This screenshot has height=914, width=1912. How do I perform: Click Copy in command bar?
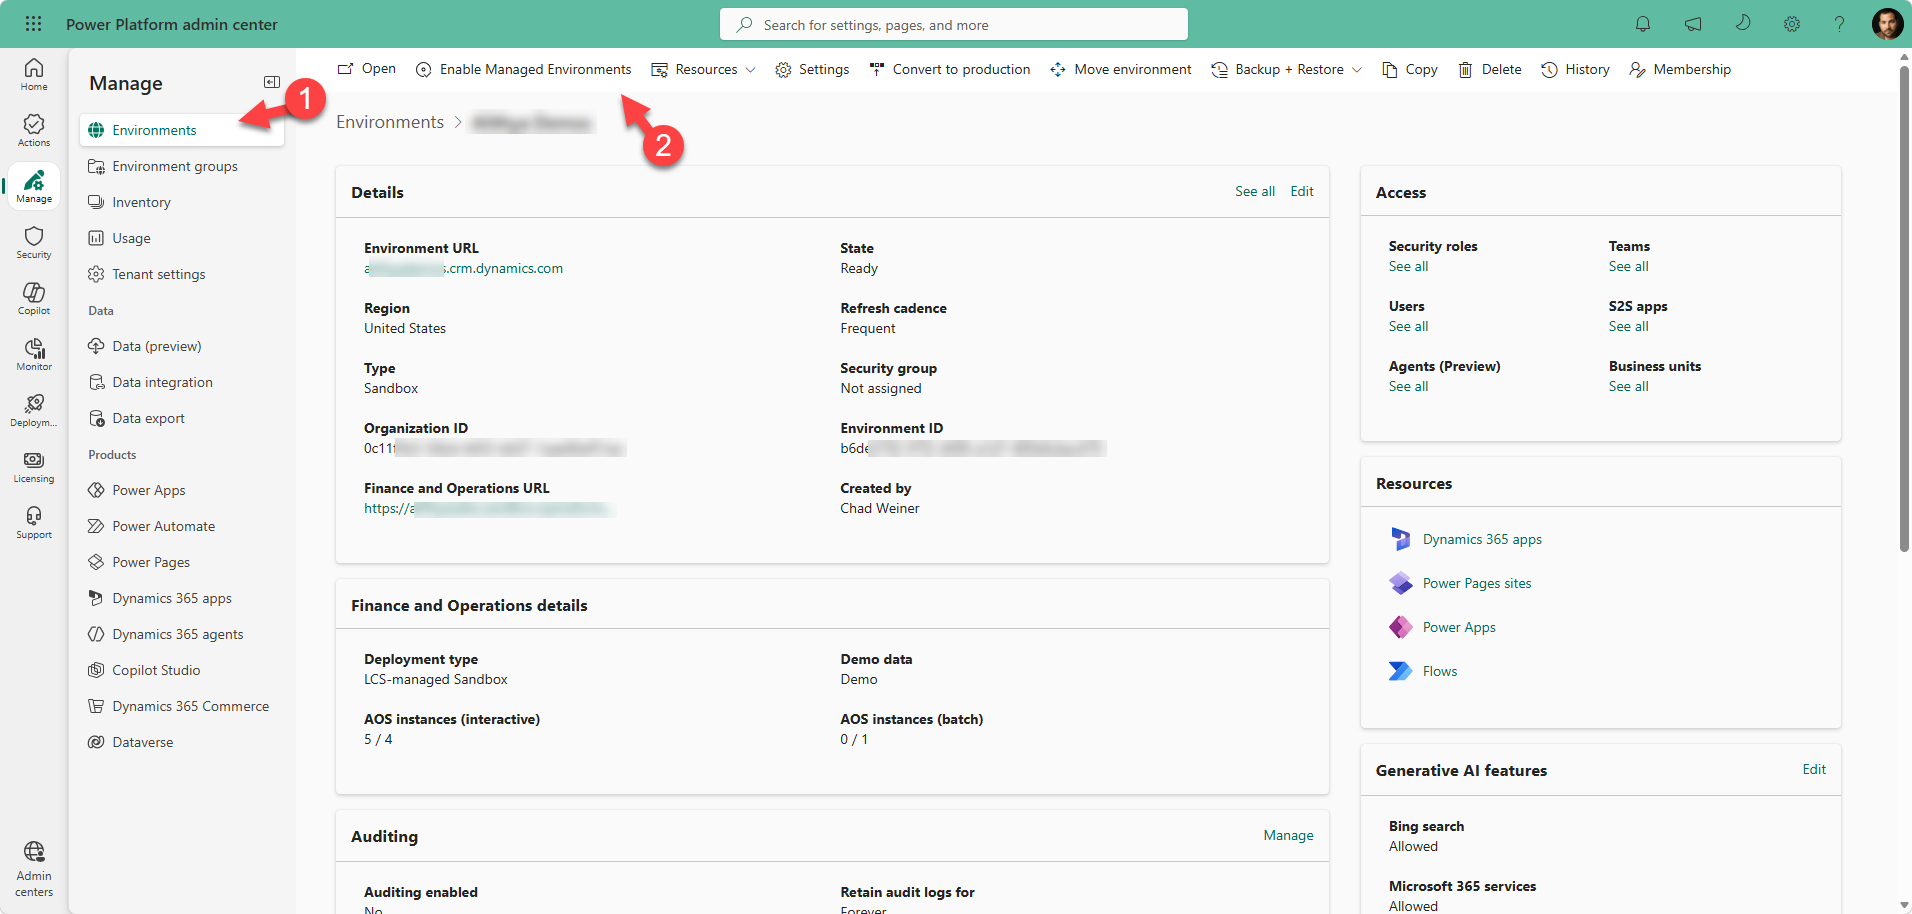[1410, 69]
